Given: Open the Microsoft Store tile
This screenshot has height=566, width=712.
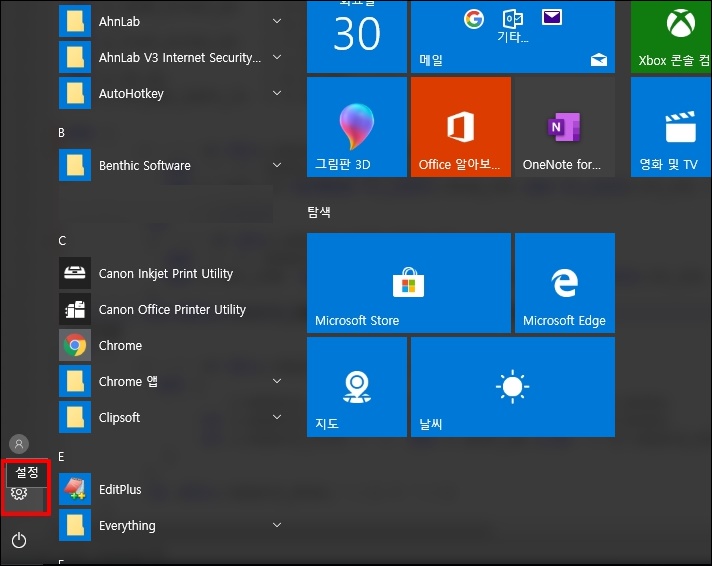Looking at the screenshot, I should pyautogui.click(x=409, y=283).
